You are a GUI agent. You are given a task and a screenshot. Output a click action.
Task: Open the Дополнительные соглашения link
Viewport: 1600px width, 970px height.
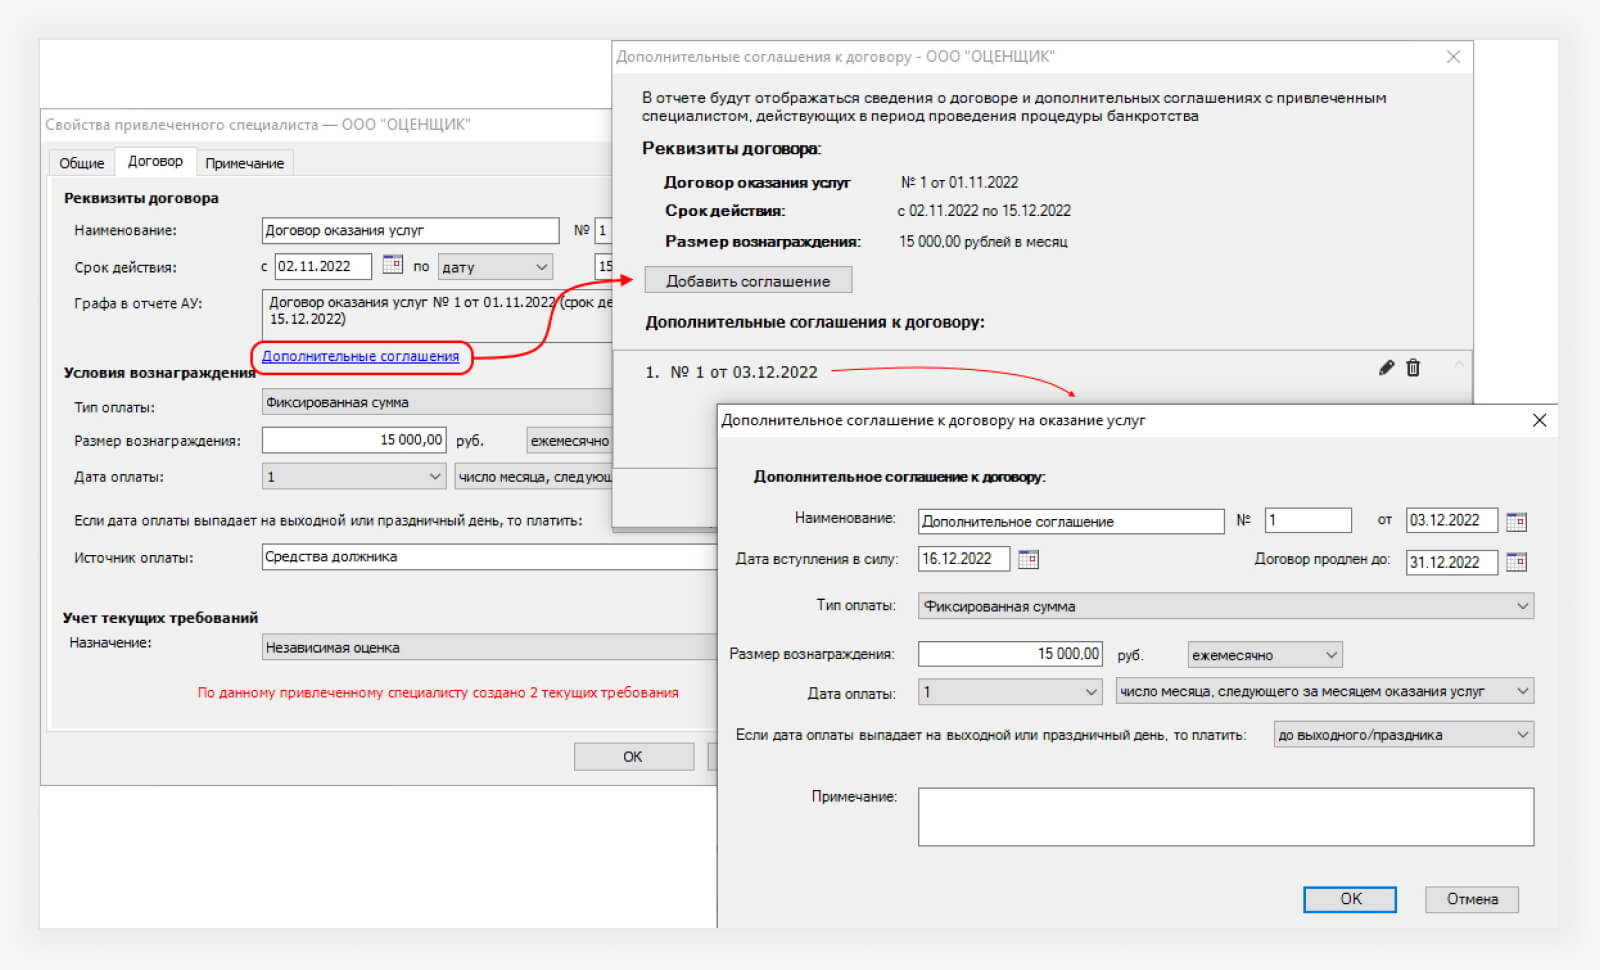pos(360,356)
